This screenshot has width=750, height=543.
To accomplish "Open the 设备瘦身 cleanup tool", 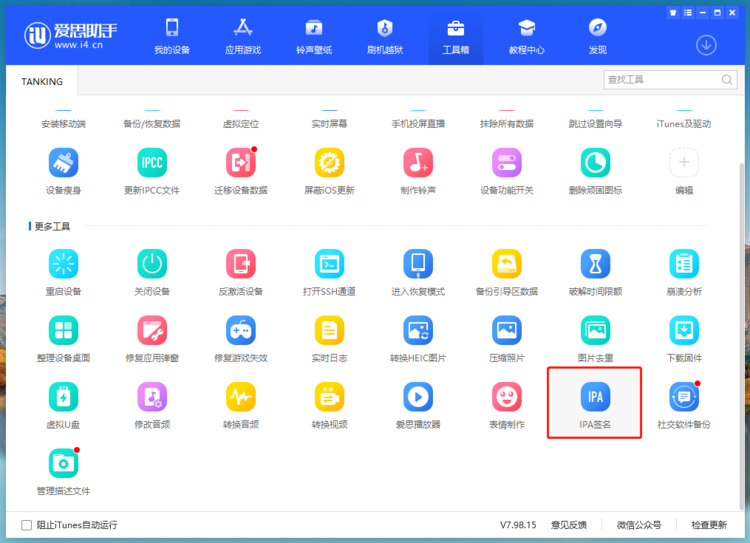I will [x=63, y=163].
